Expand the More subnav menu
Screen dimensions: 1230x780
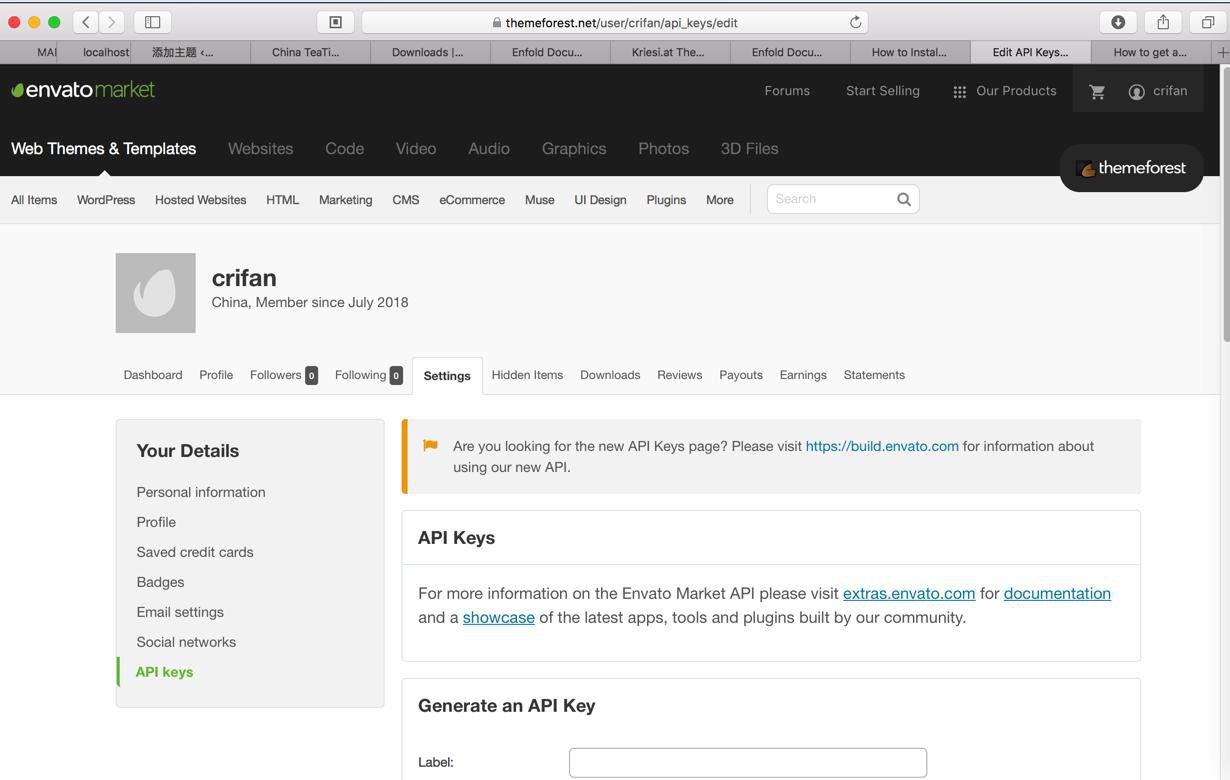[720, 200]
